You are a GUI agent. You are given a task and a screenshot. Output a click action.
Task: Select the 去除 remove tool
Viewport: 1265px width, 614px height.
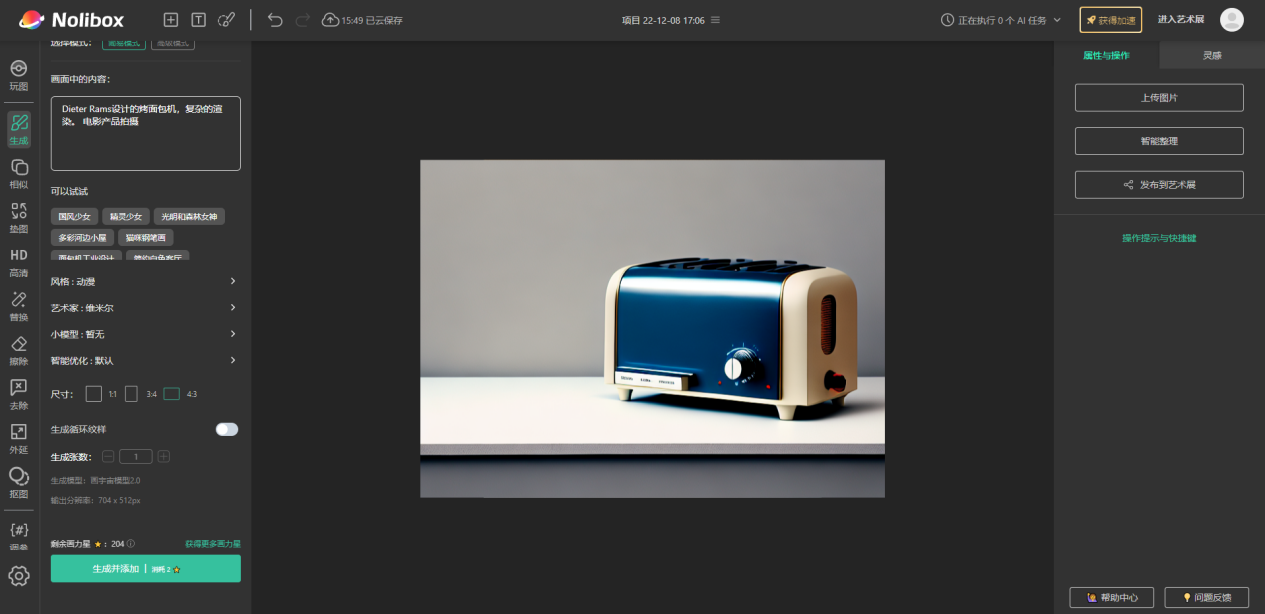[x=19, y=394]
